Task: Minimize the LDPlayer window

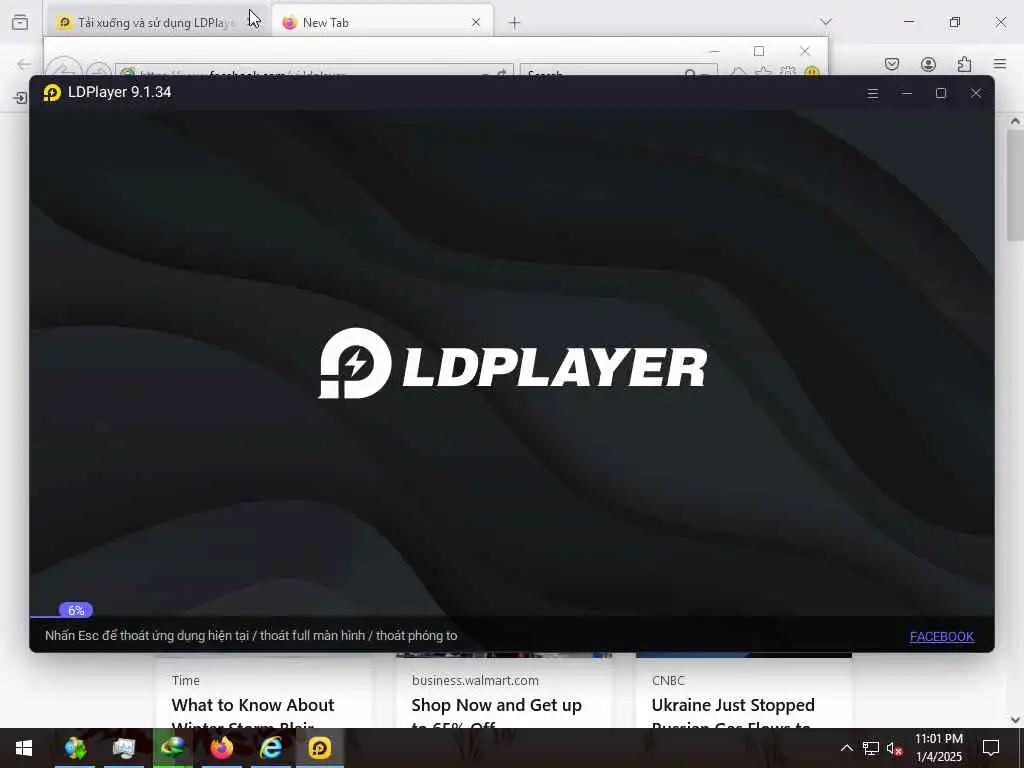Action: (906, 93)
